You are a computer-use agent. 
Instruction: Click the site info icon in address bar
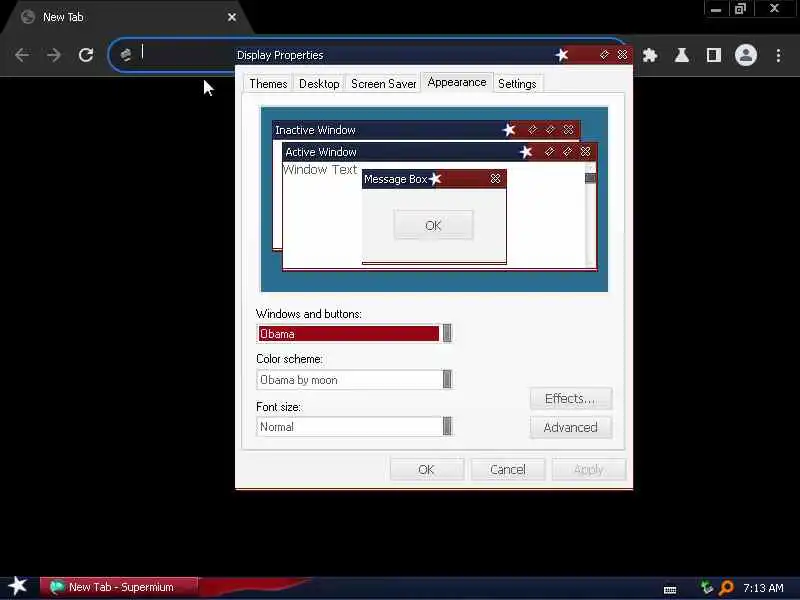[126, 55]
